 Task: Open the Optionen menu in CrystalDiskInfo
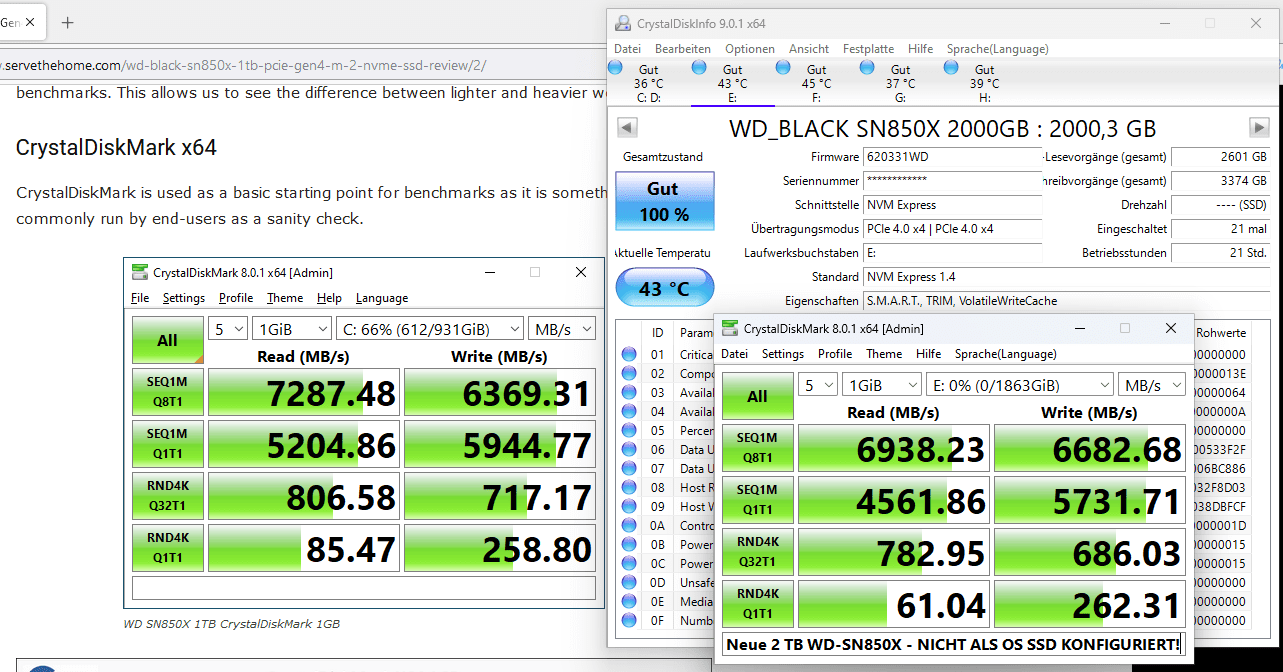pos(750,49)
